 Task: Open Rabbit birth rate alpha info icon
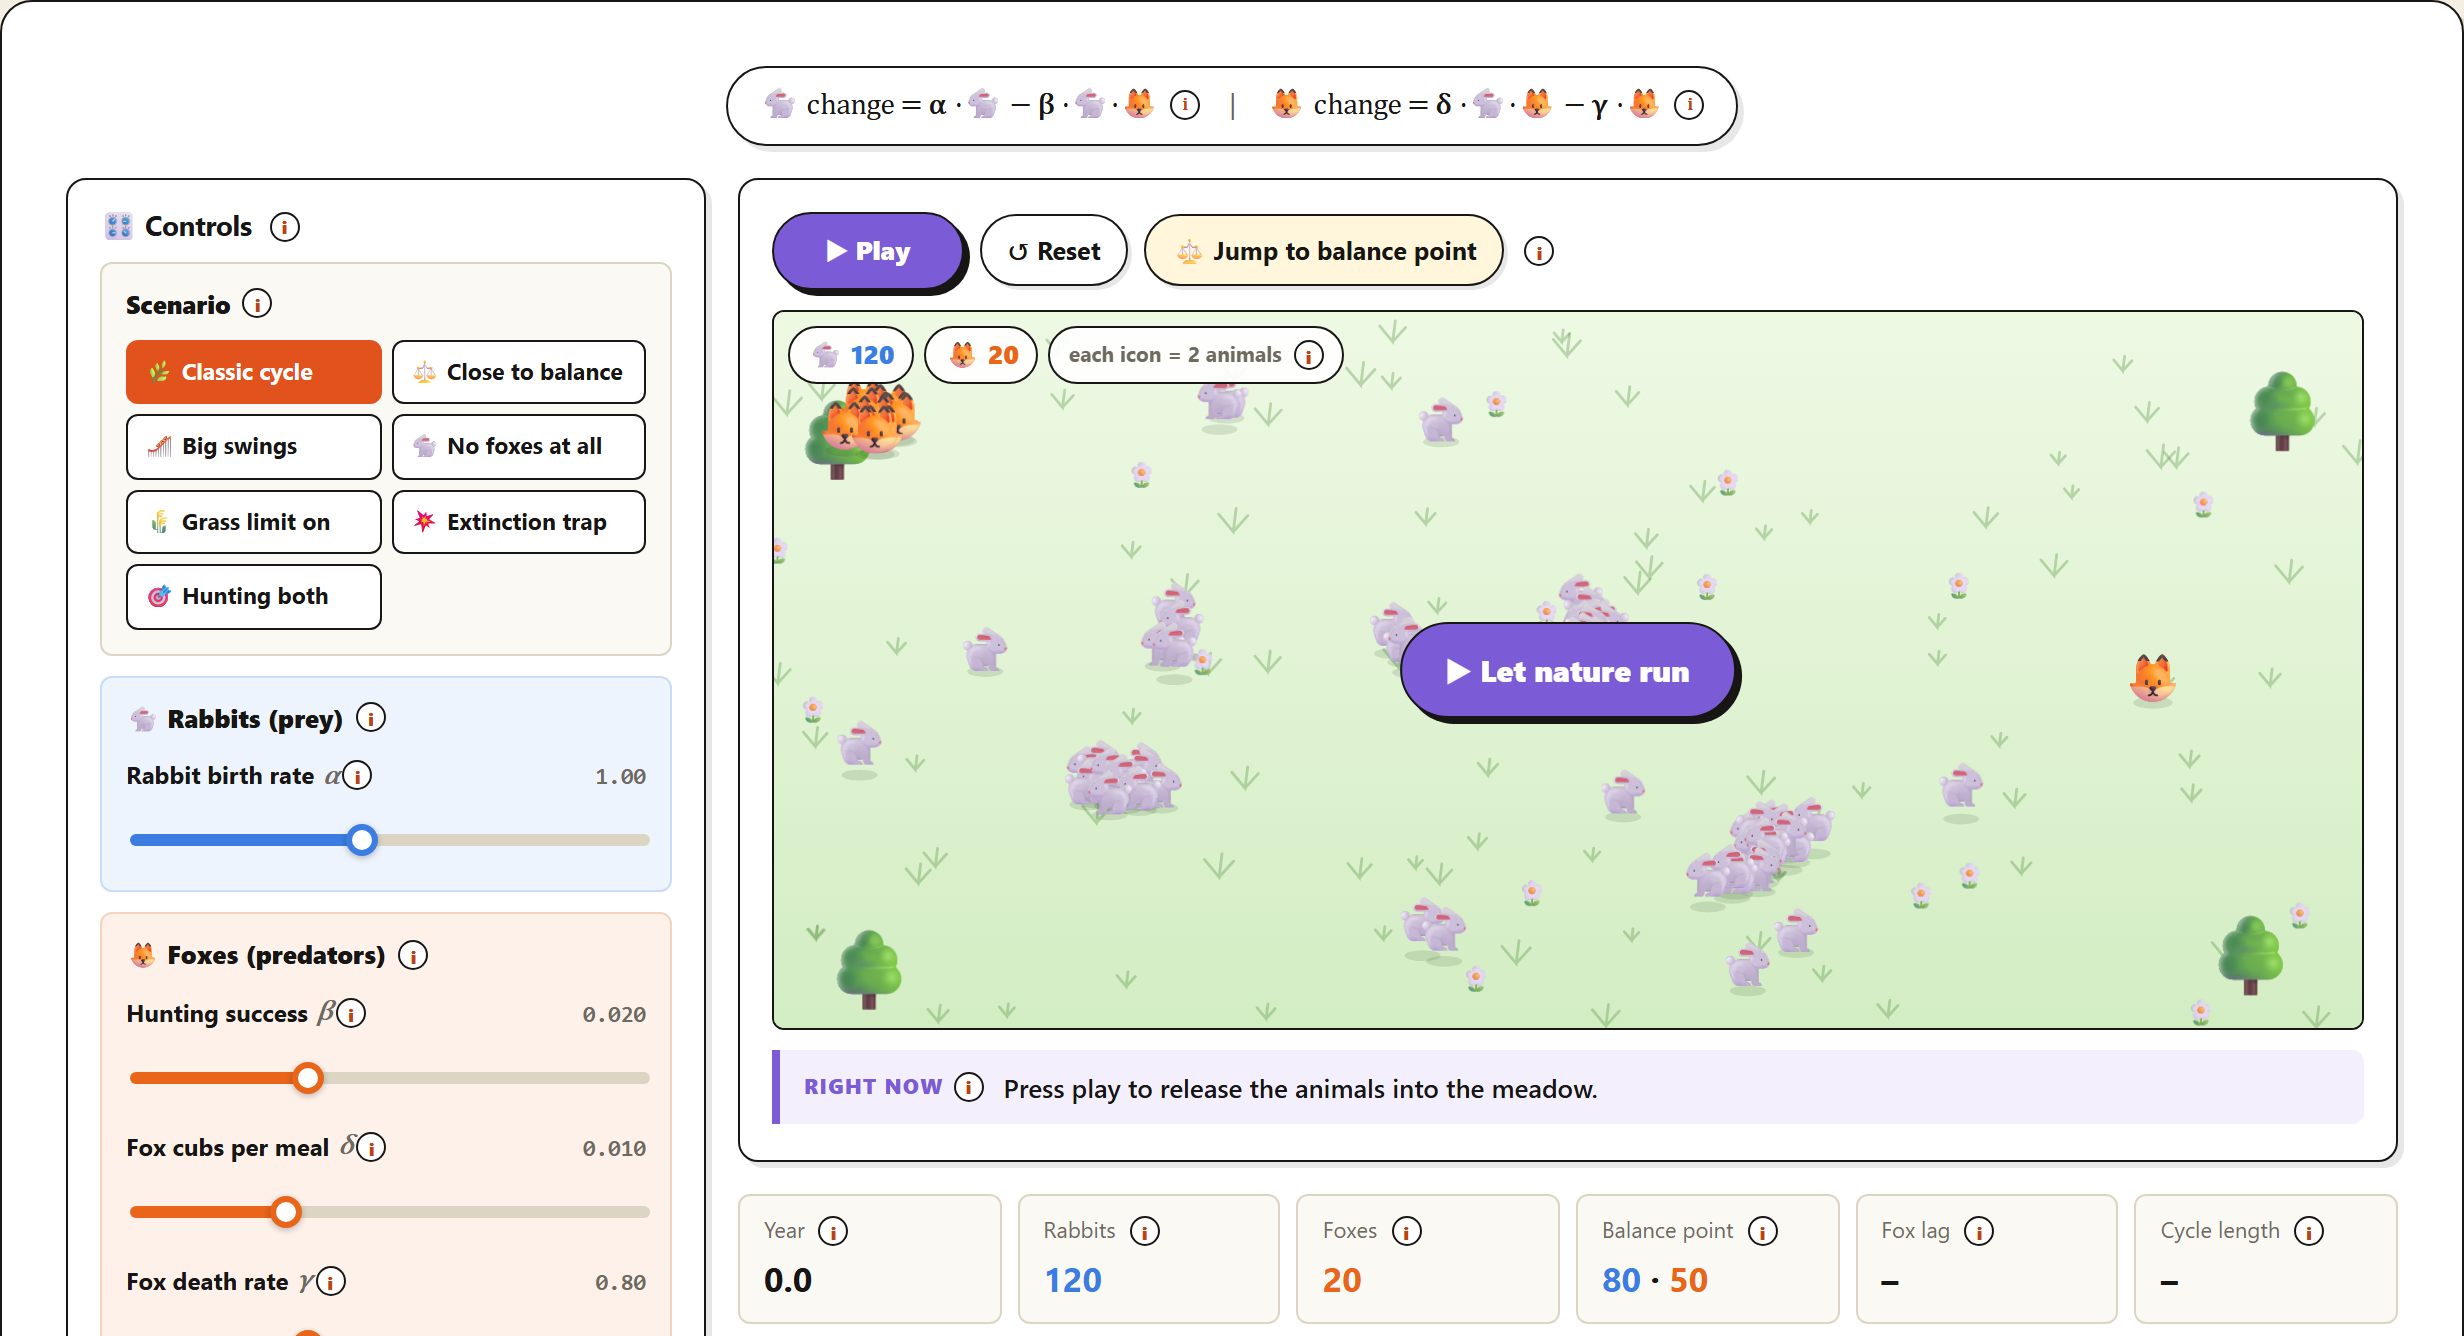point(357,776)
